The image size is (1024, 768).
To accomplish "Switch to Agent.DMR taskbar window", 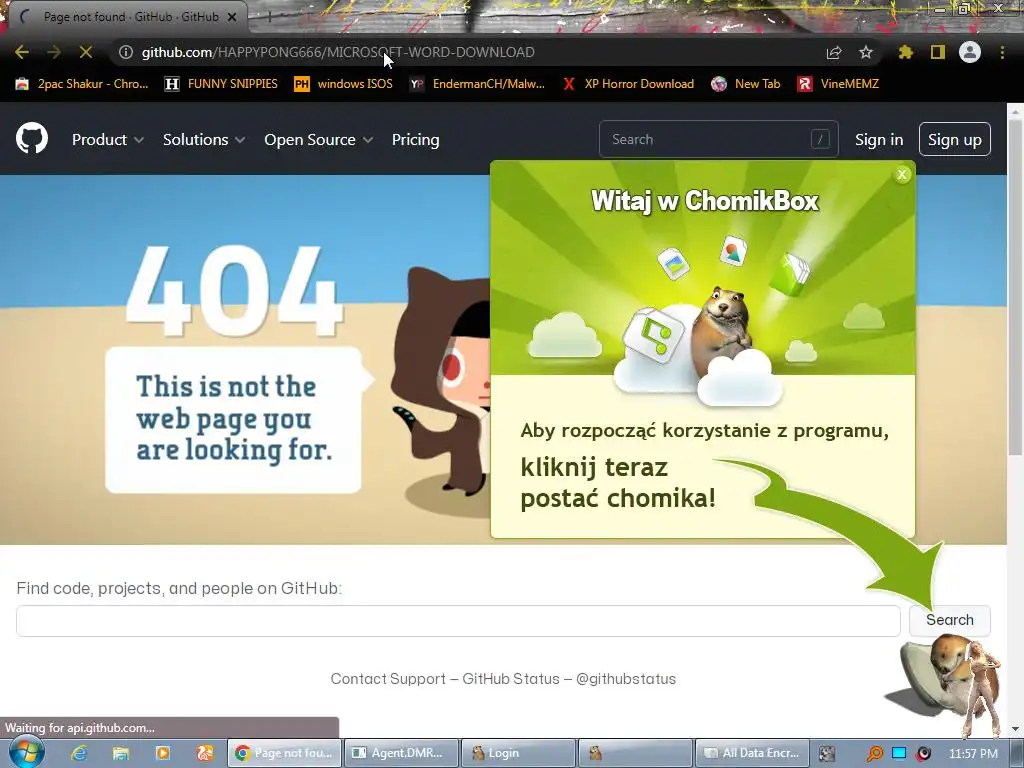I will point(401,753).
